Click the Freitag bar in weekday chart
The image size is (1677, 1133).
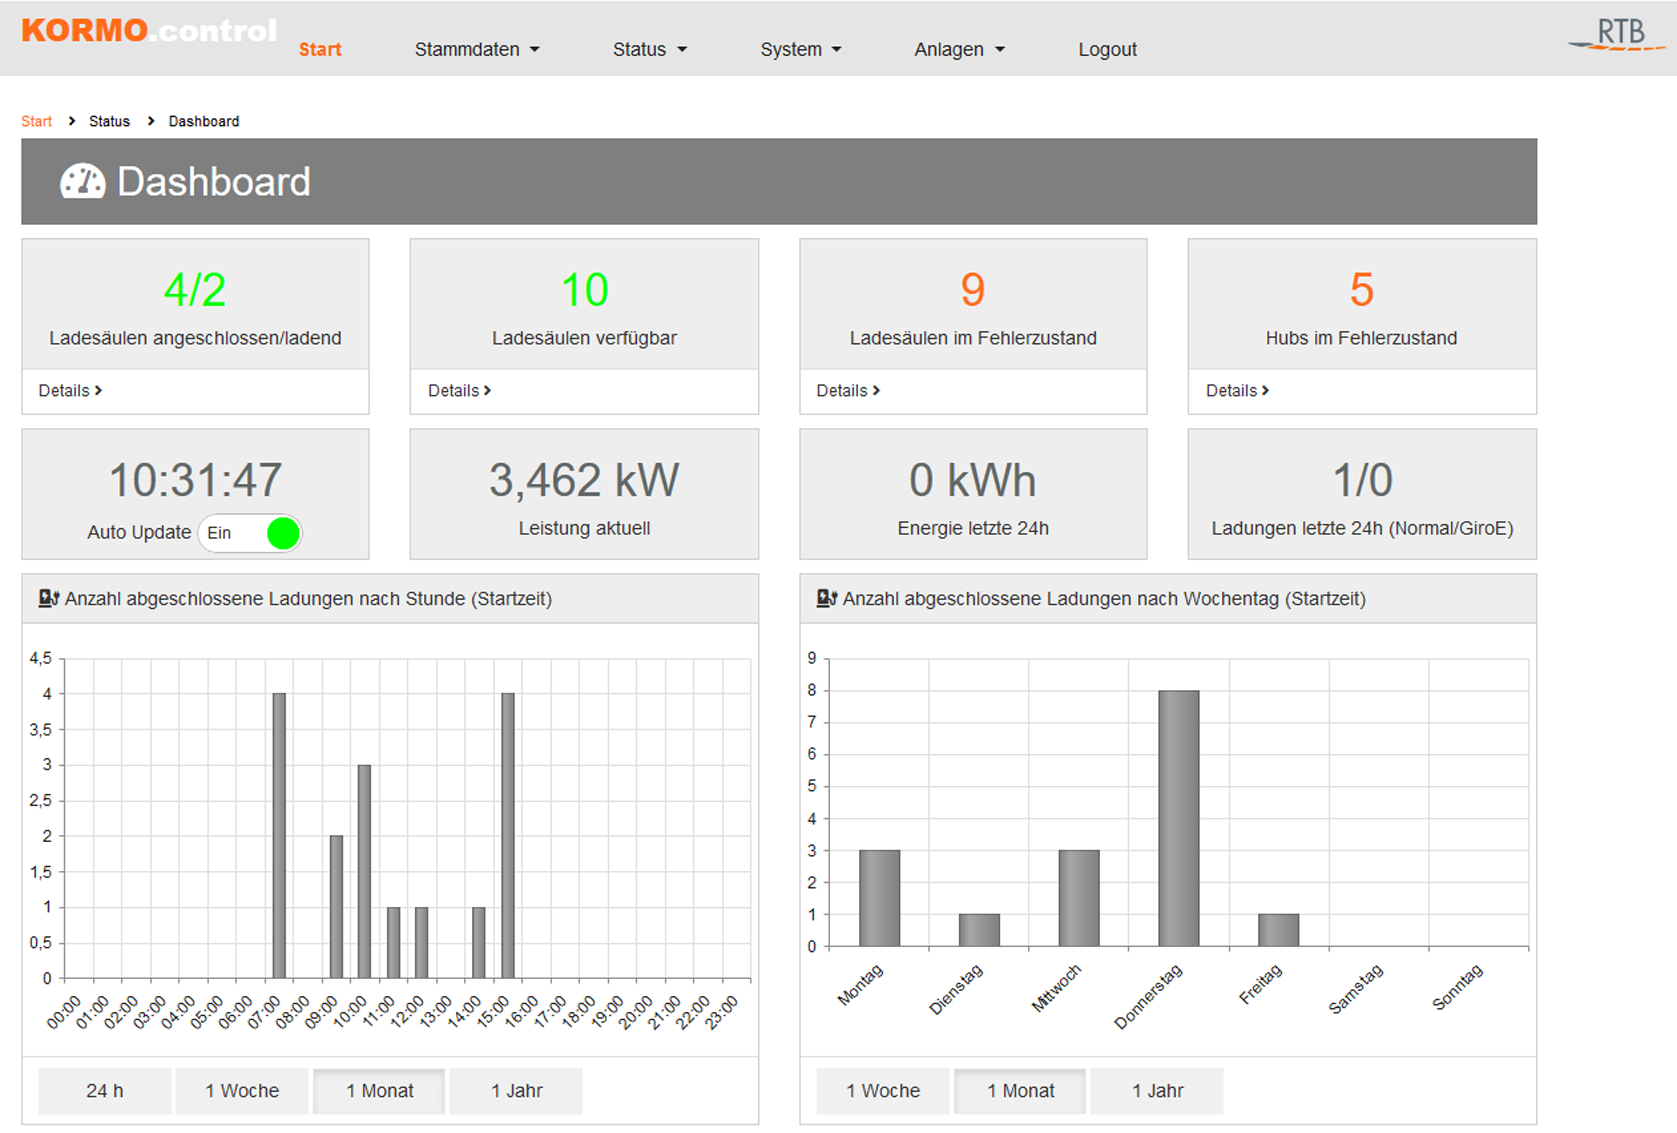coord(1279,930)
